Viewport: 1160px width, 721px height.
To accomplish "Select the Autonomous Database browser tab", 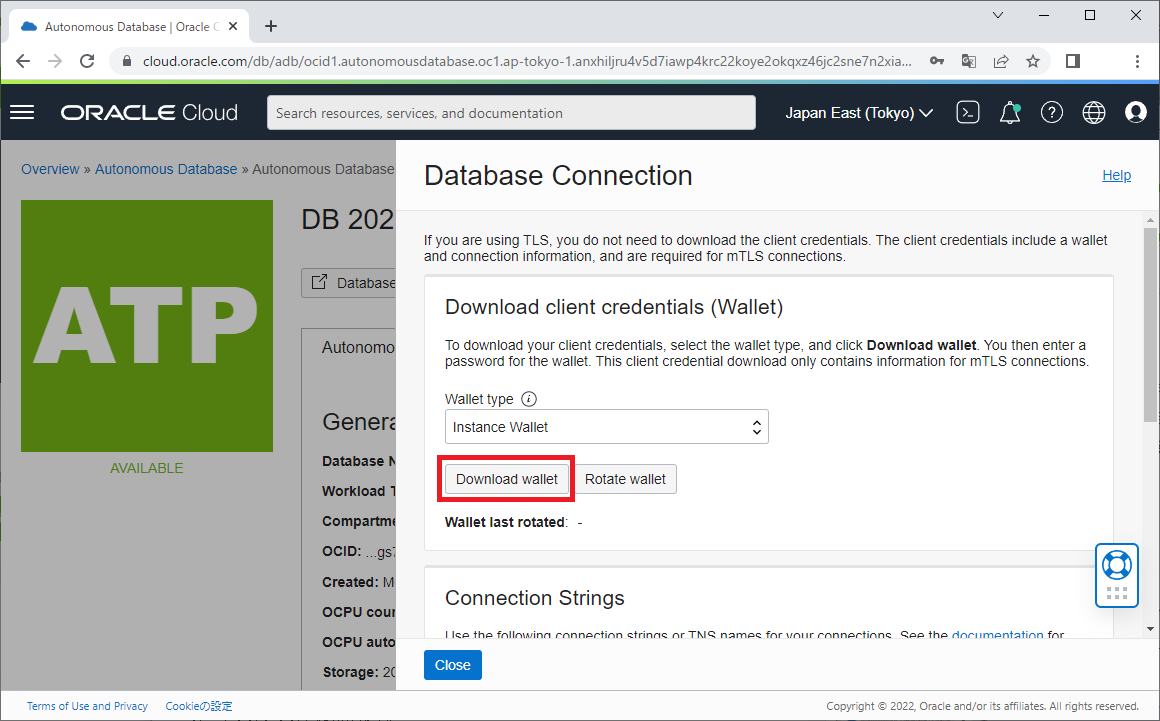I will point(129,27).
